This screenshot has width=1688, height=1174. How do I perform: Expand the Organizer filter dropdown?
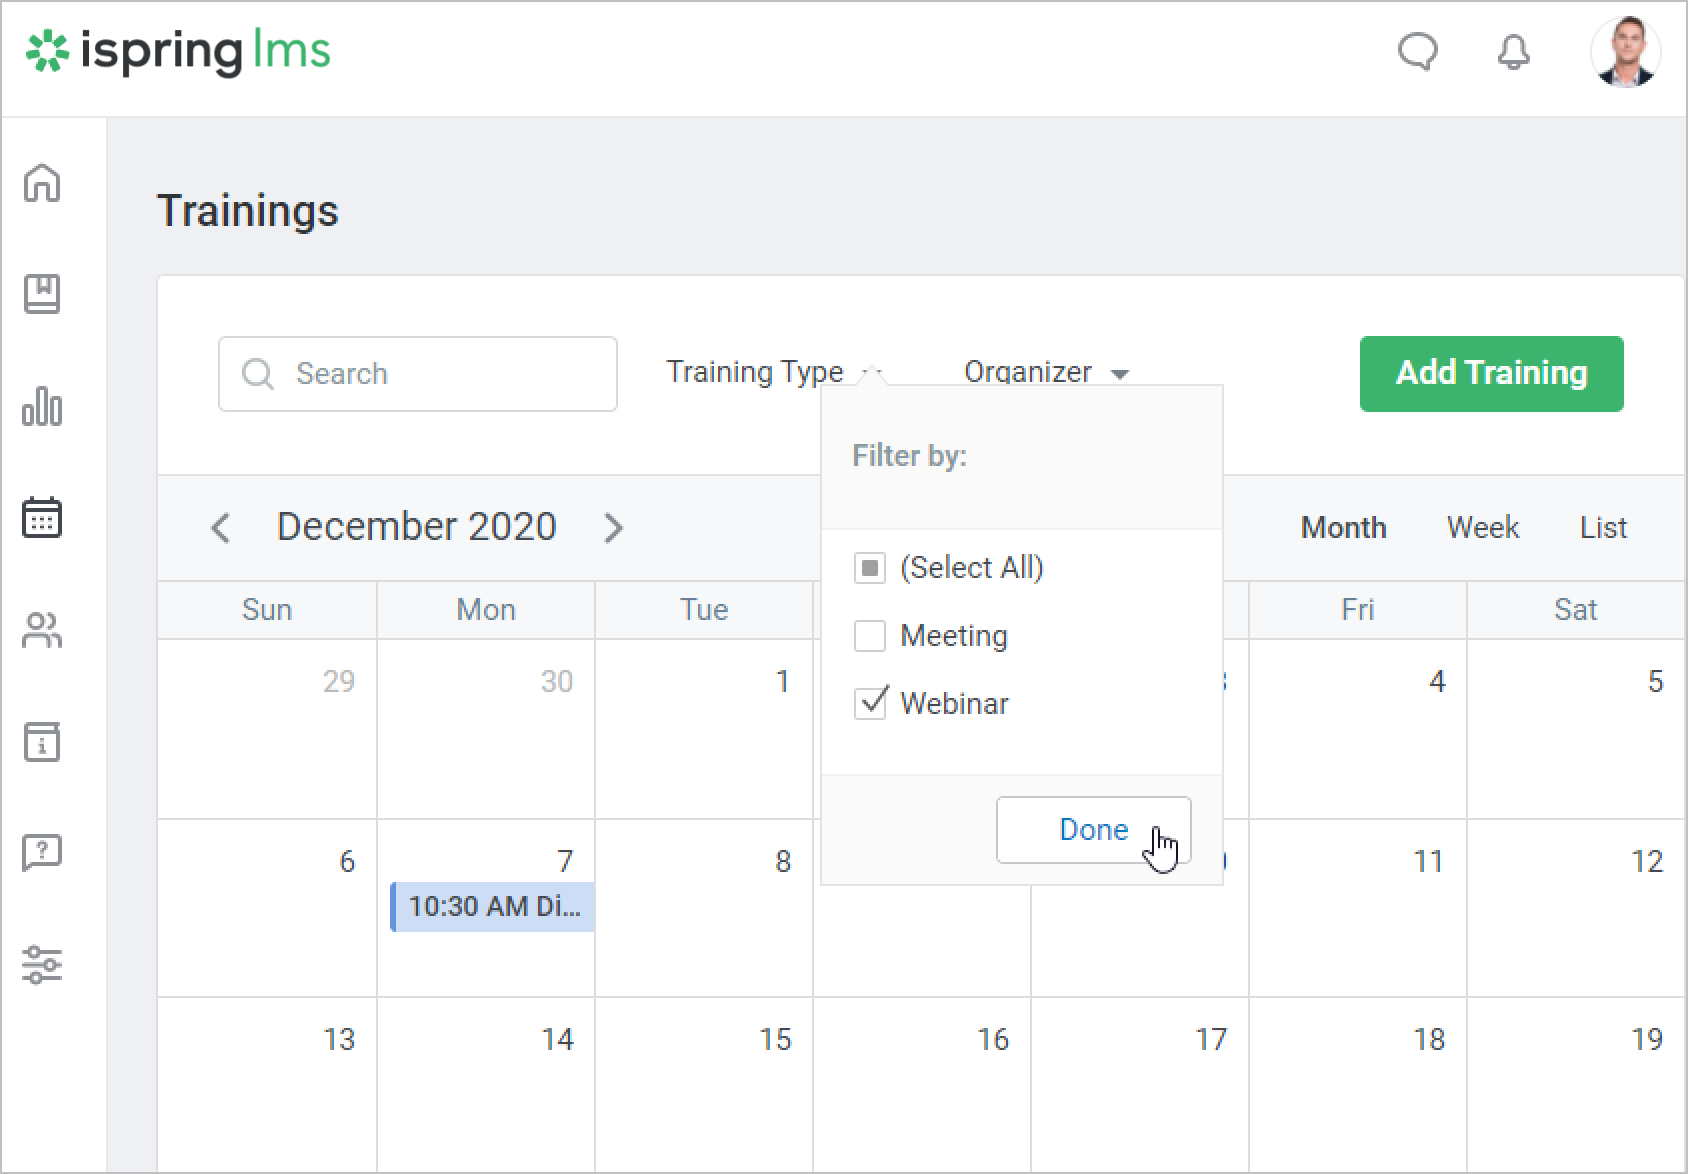(1045, 373)
